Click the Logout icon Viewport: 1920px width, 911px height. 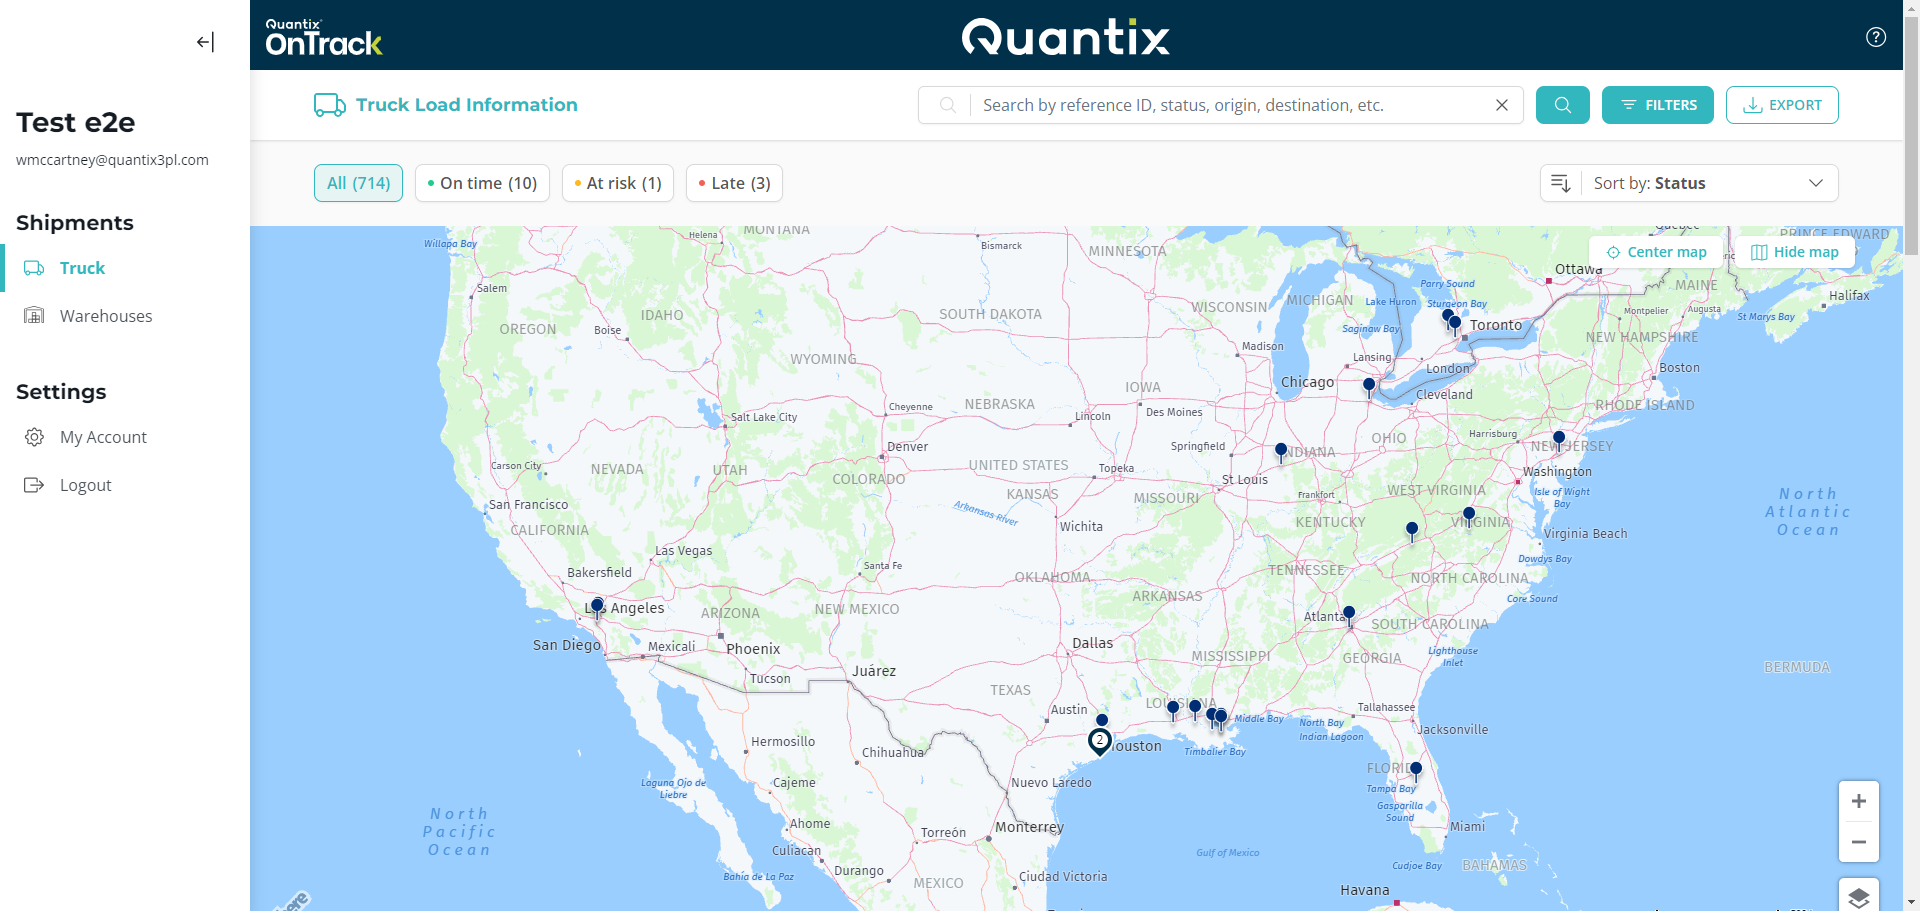click(x=34, y=485)
